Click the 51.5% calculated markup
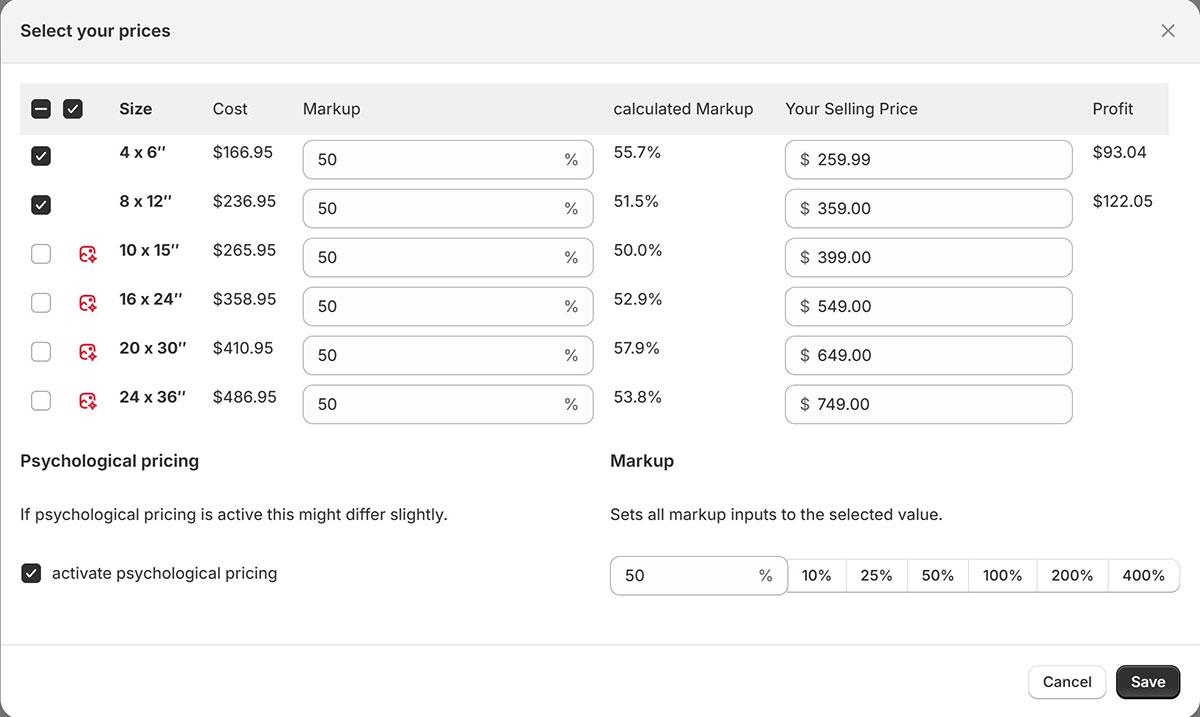Image resolution: width=1200 pixels, height=717 pixels. point(636,202)
